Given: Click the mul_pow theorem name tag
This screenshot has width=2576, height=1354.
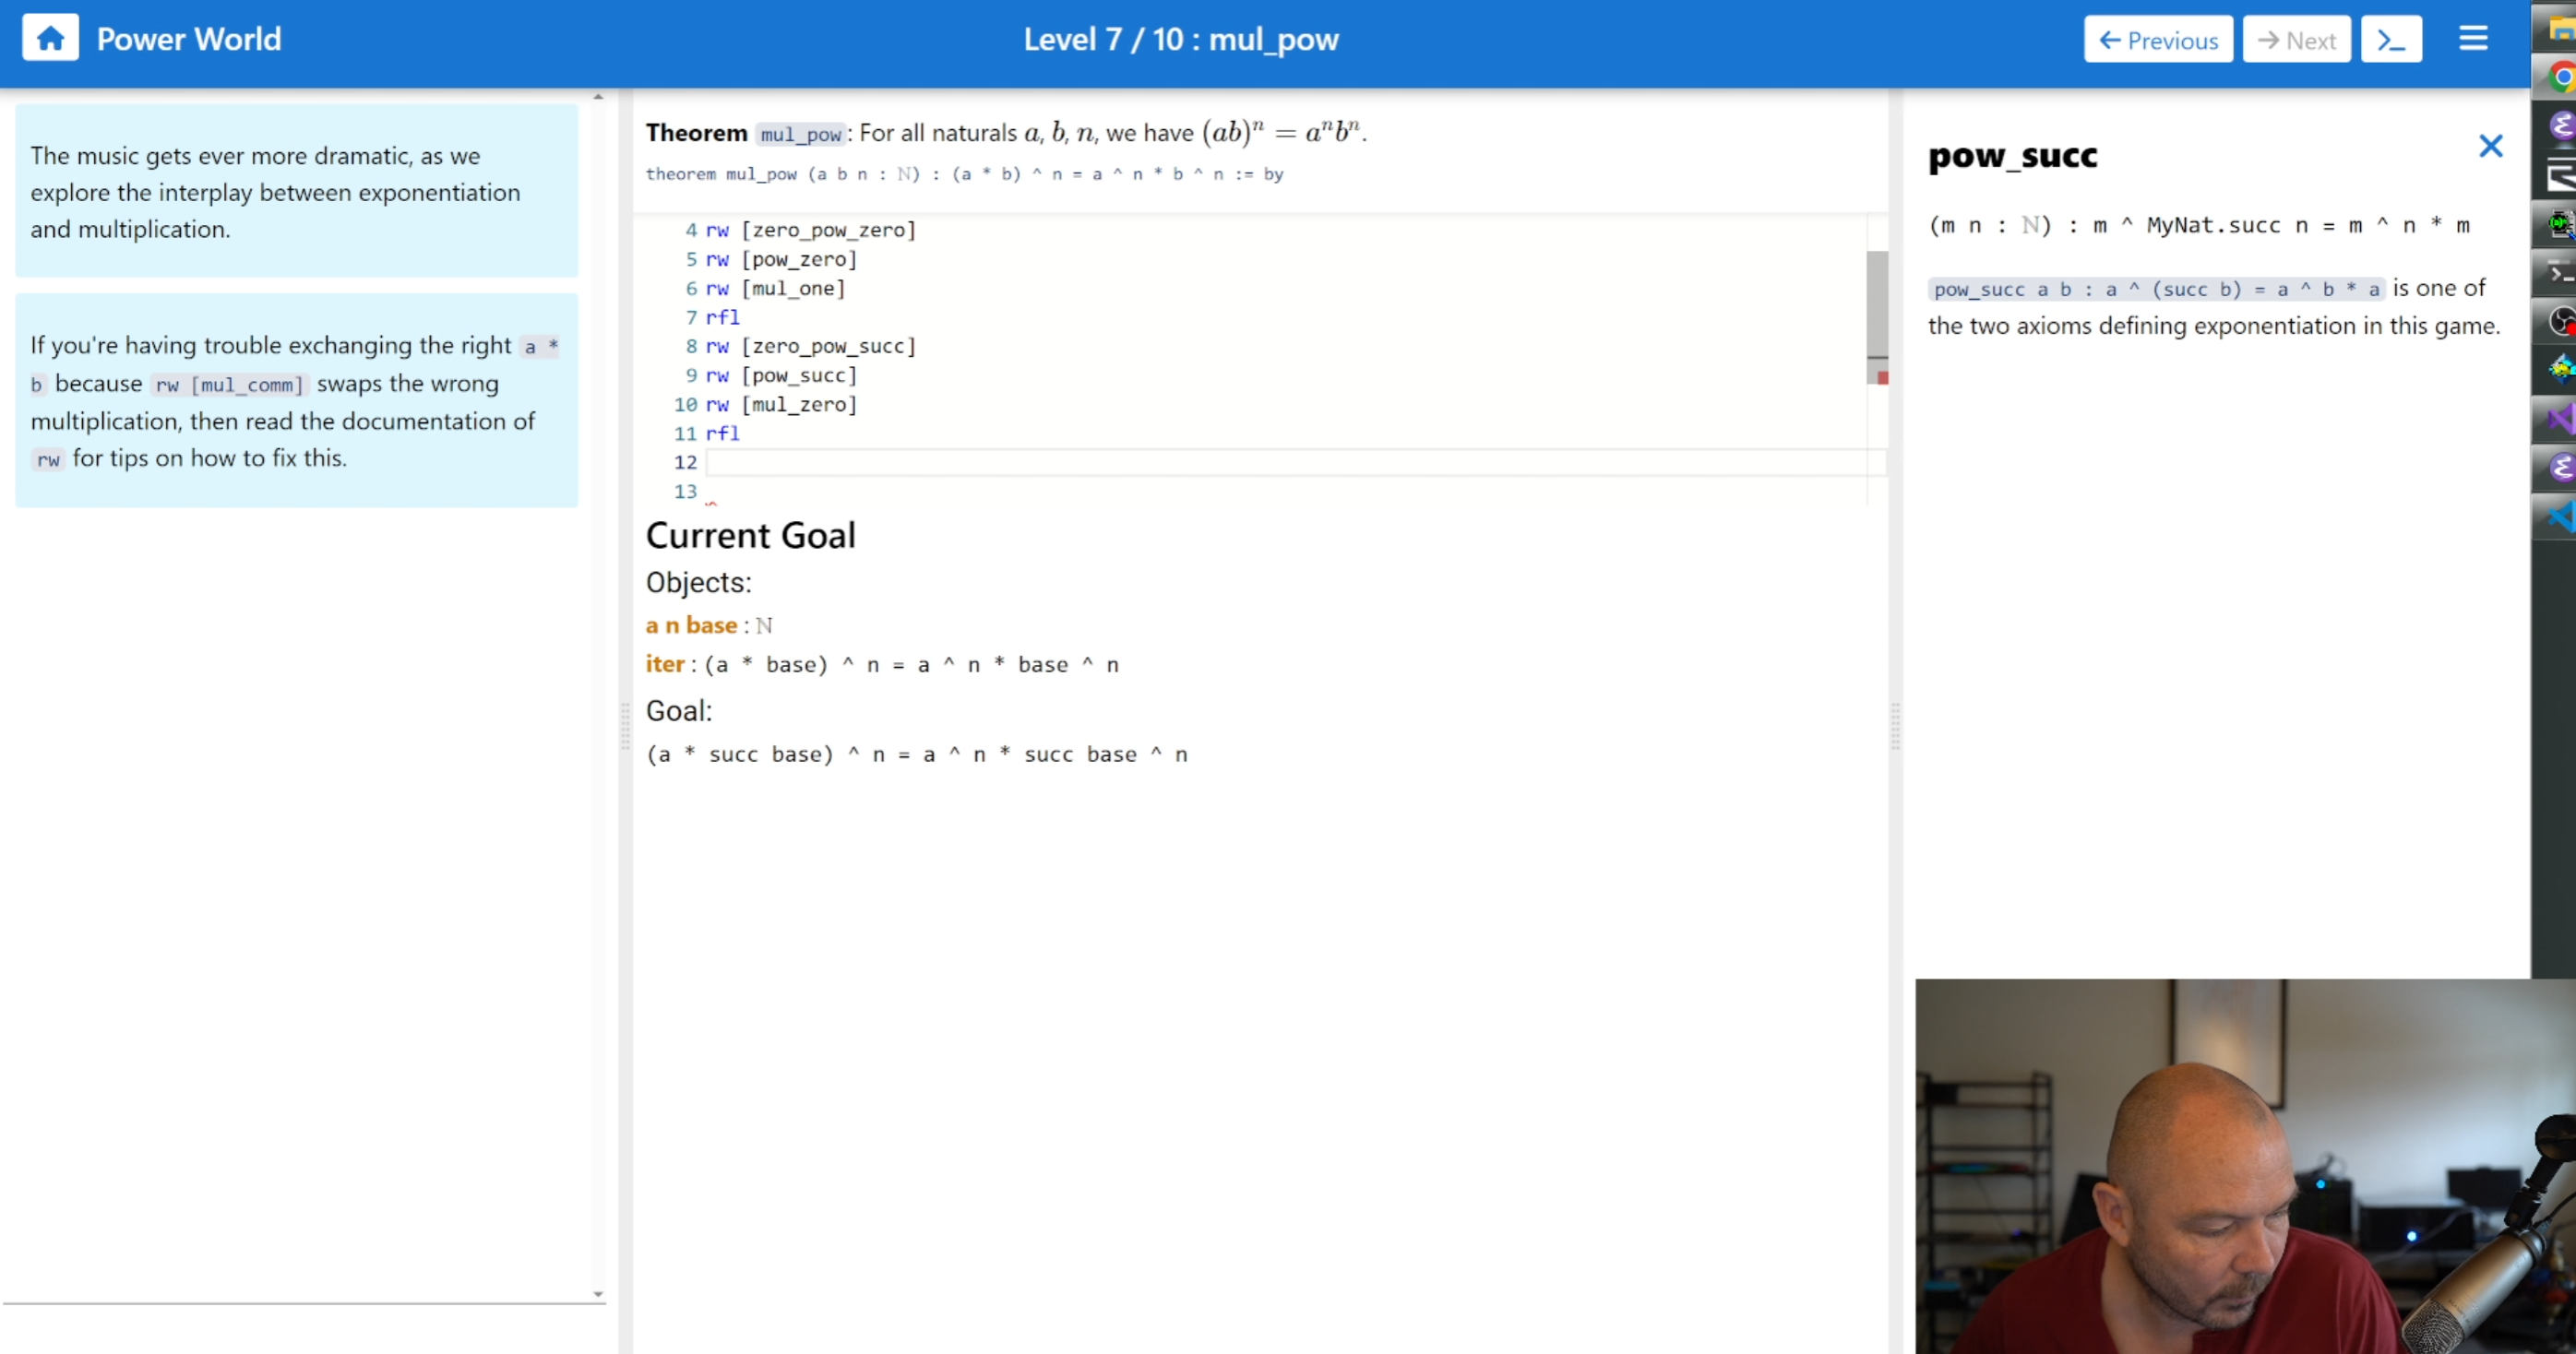Looking at the screenshot, I should pyautogui.click(x=800, y=134).
